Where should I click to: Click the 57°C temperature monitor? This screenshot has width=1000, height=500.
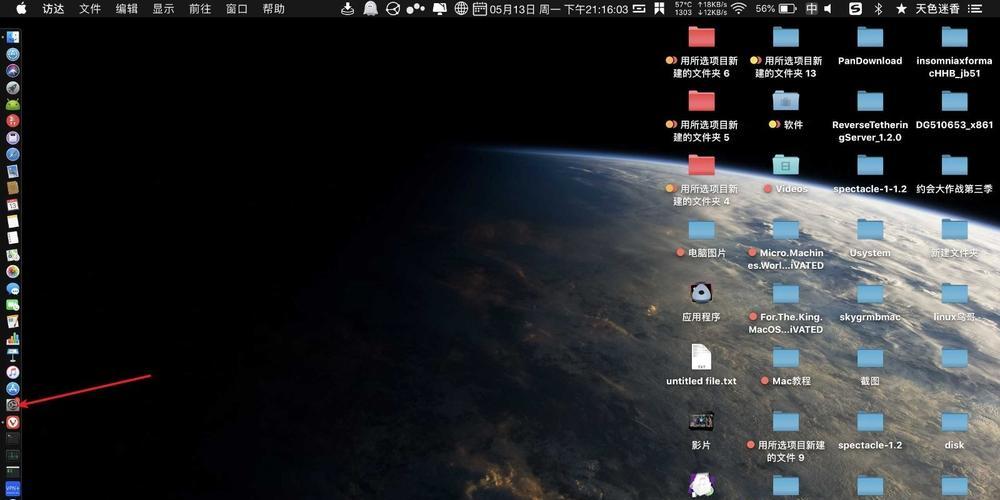click(683, 8)
